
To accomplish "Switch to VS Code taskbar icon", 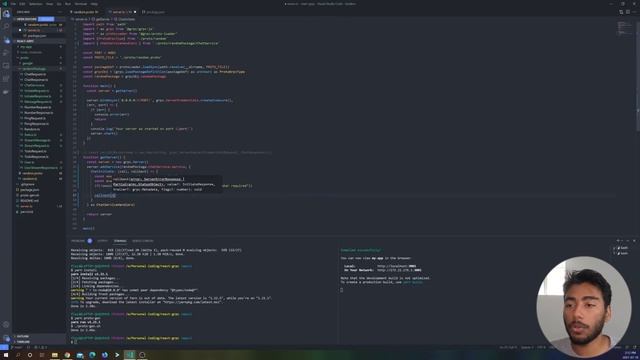I will pyautogui.click(x=130, y=355).
